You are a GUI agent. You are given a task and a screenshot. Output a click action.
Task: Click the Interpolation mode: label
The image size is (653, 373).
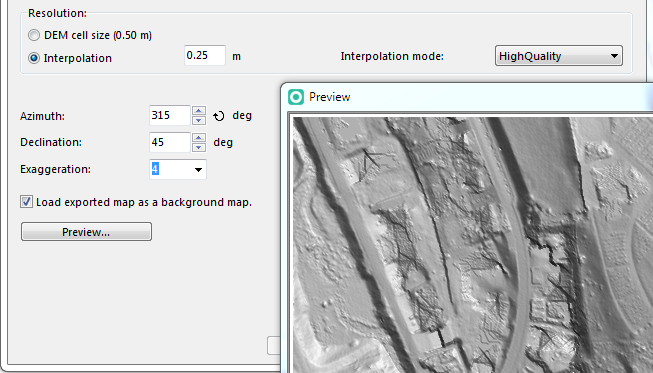[x=392, y=56]
